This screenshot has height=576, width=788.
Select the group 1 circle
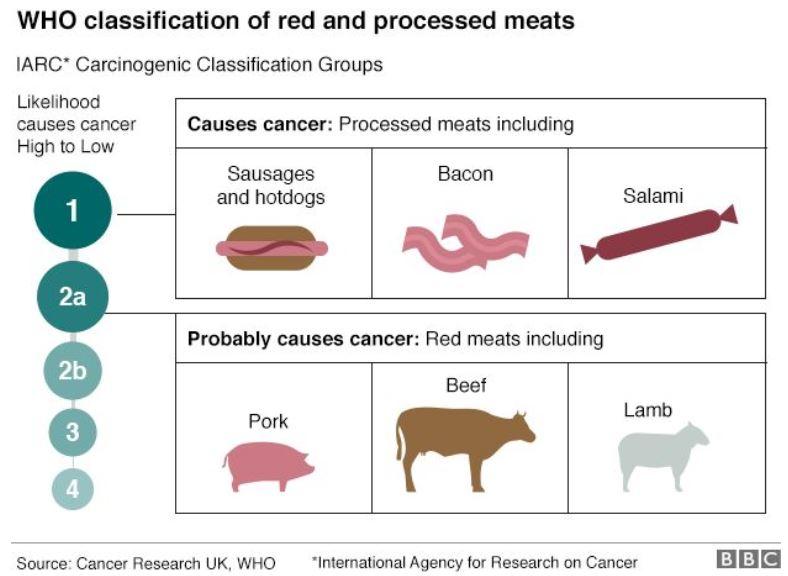[72, 211]
